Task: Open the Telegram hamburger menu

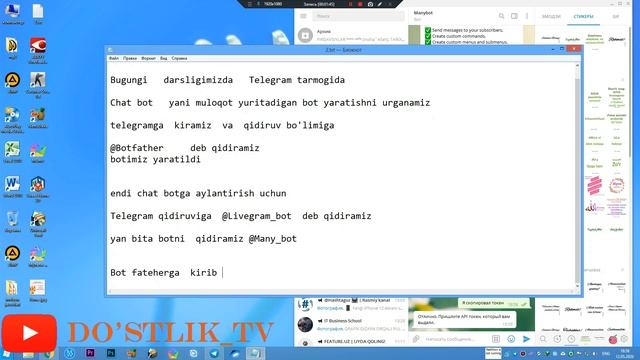Action: [x=303, y=16]
